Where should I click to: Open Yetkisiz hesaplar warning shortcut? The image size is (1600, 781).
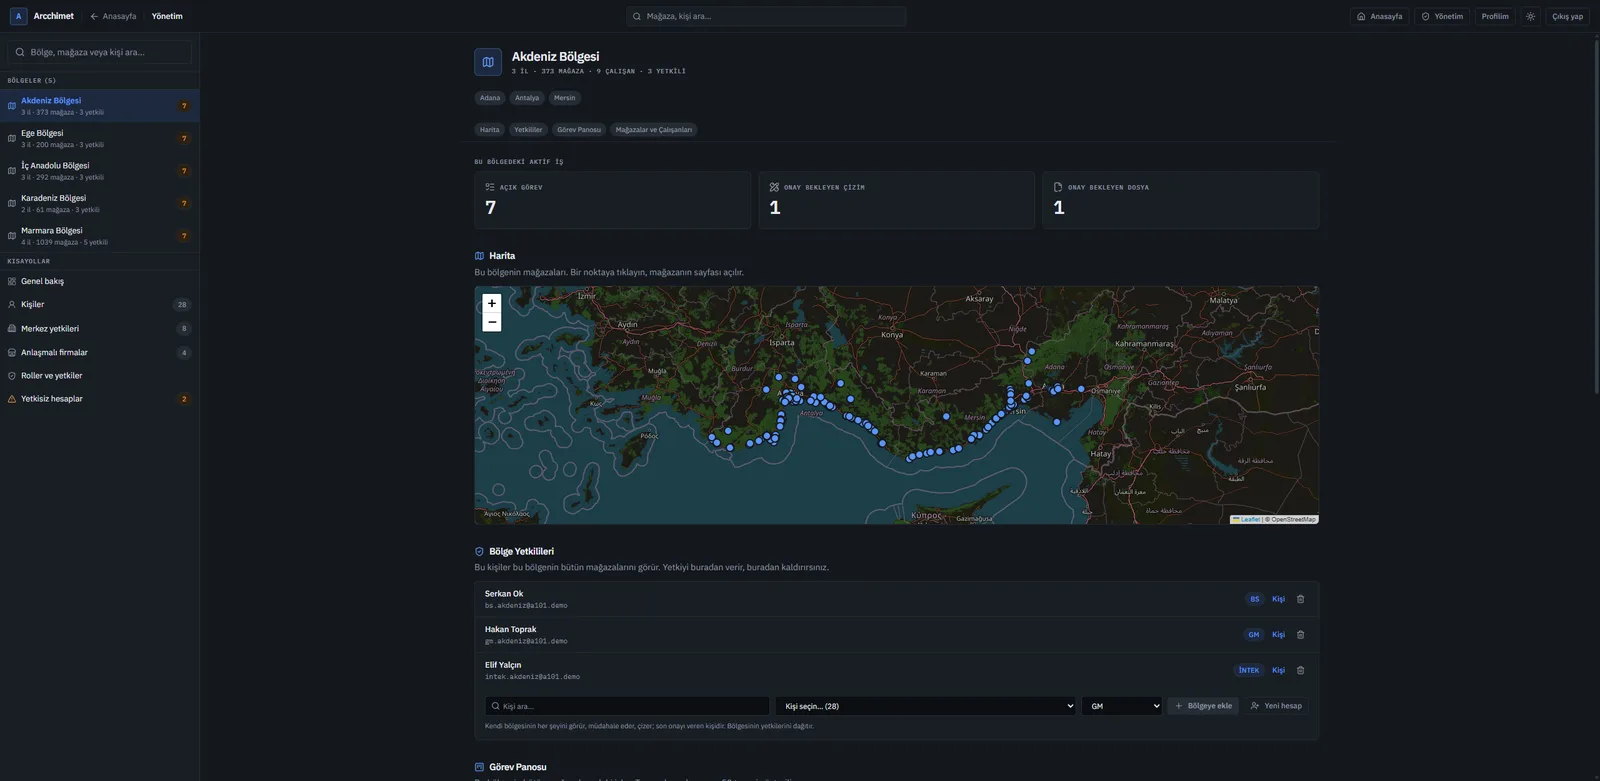[x=99, y=399]
